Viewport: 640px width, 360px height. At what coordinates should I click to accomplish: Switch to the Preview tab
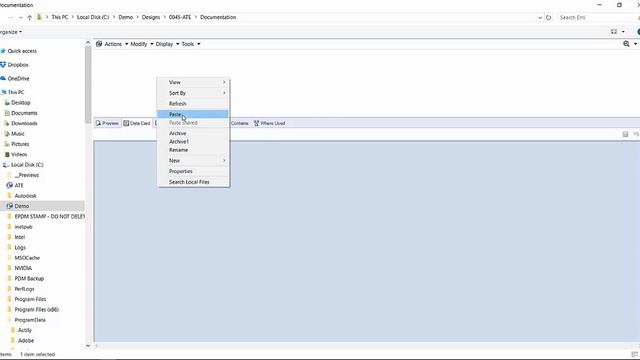[x=107, y=123]
